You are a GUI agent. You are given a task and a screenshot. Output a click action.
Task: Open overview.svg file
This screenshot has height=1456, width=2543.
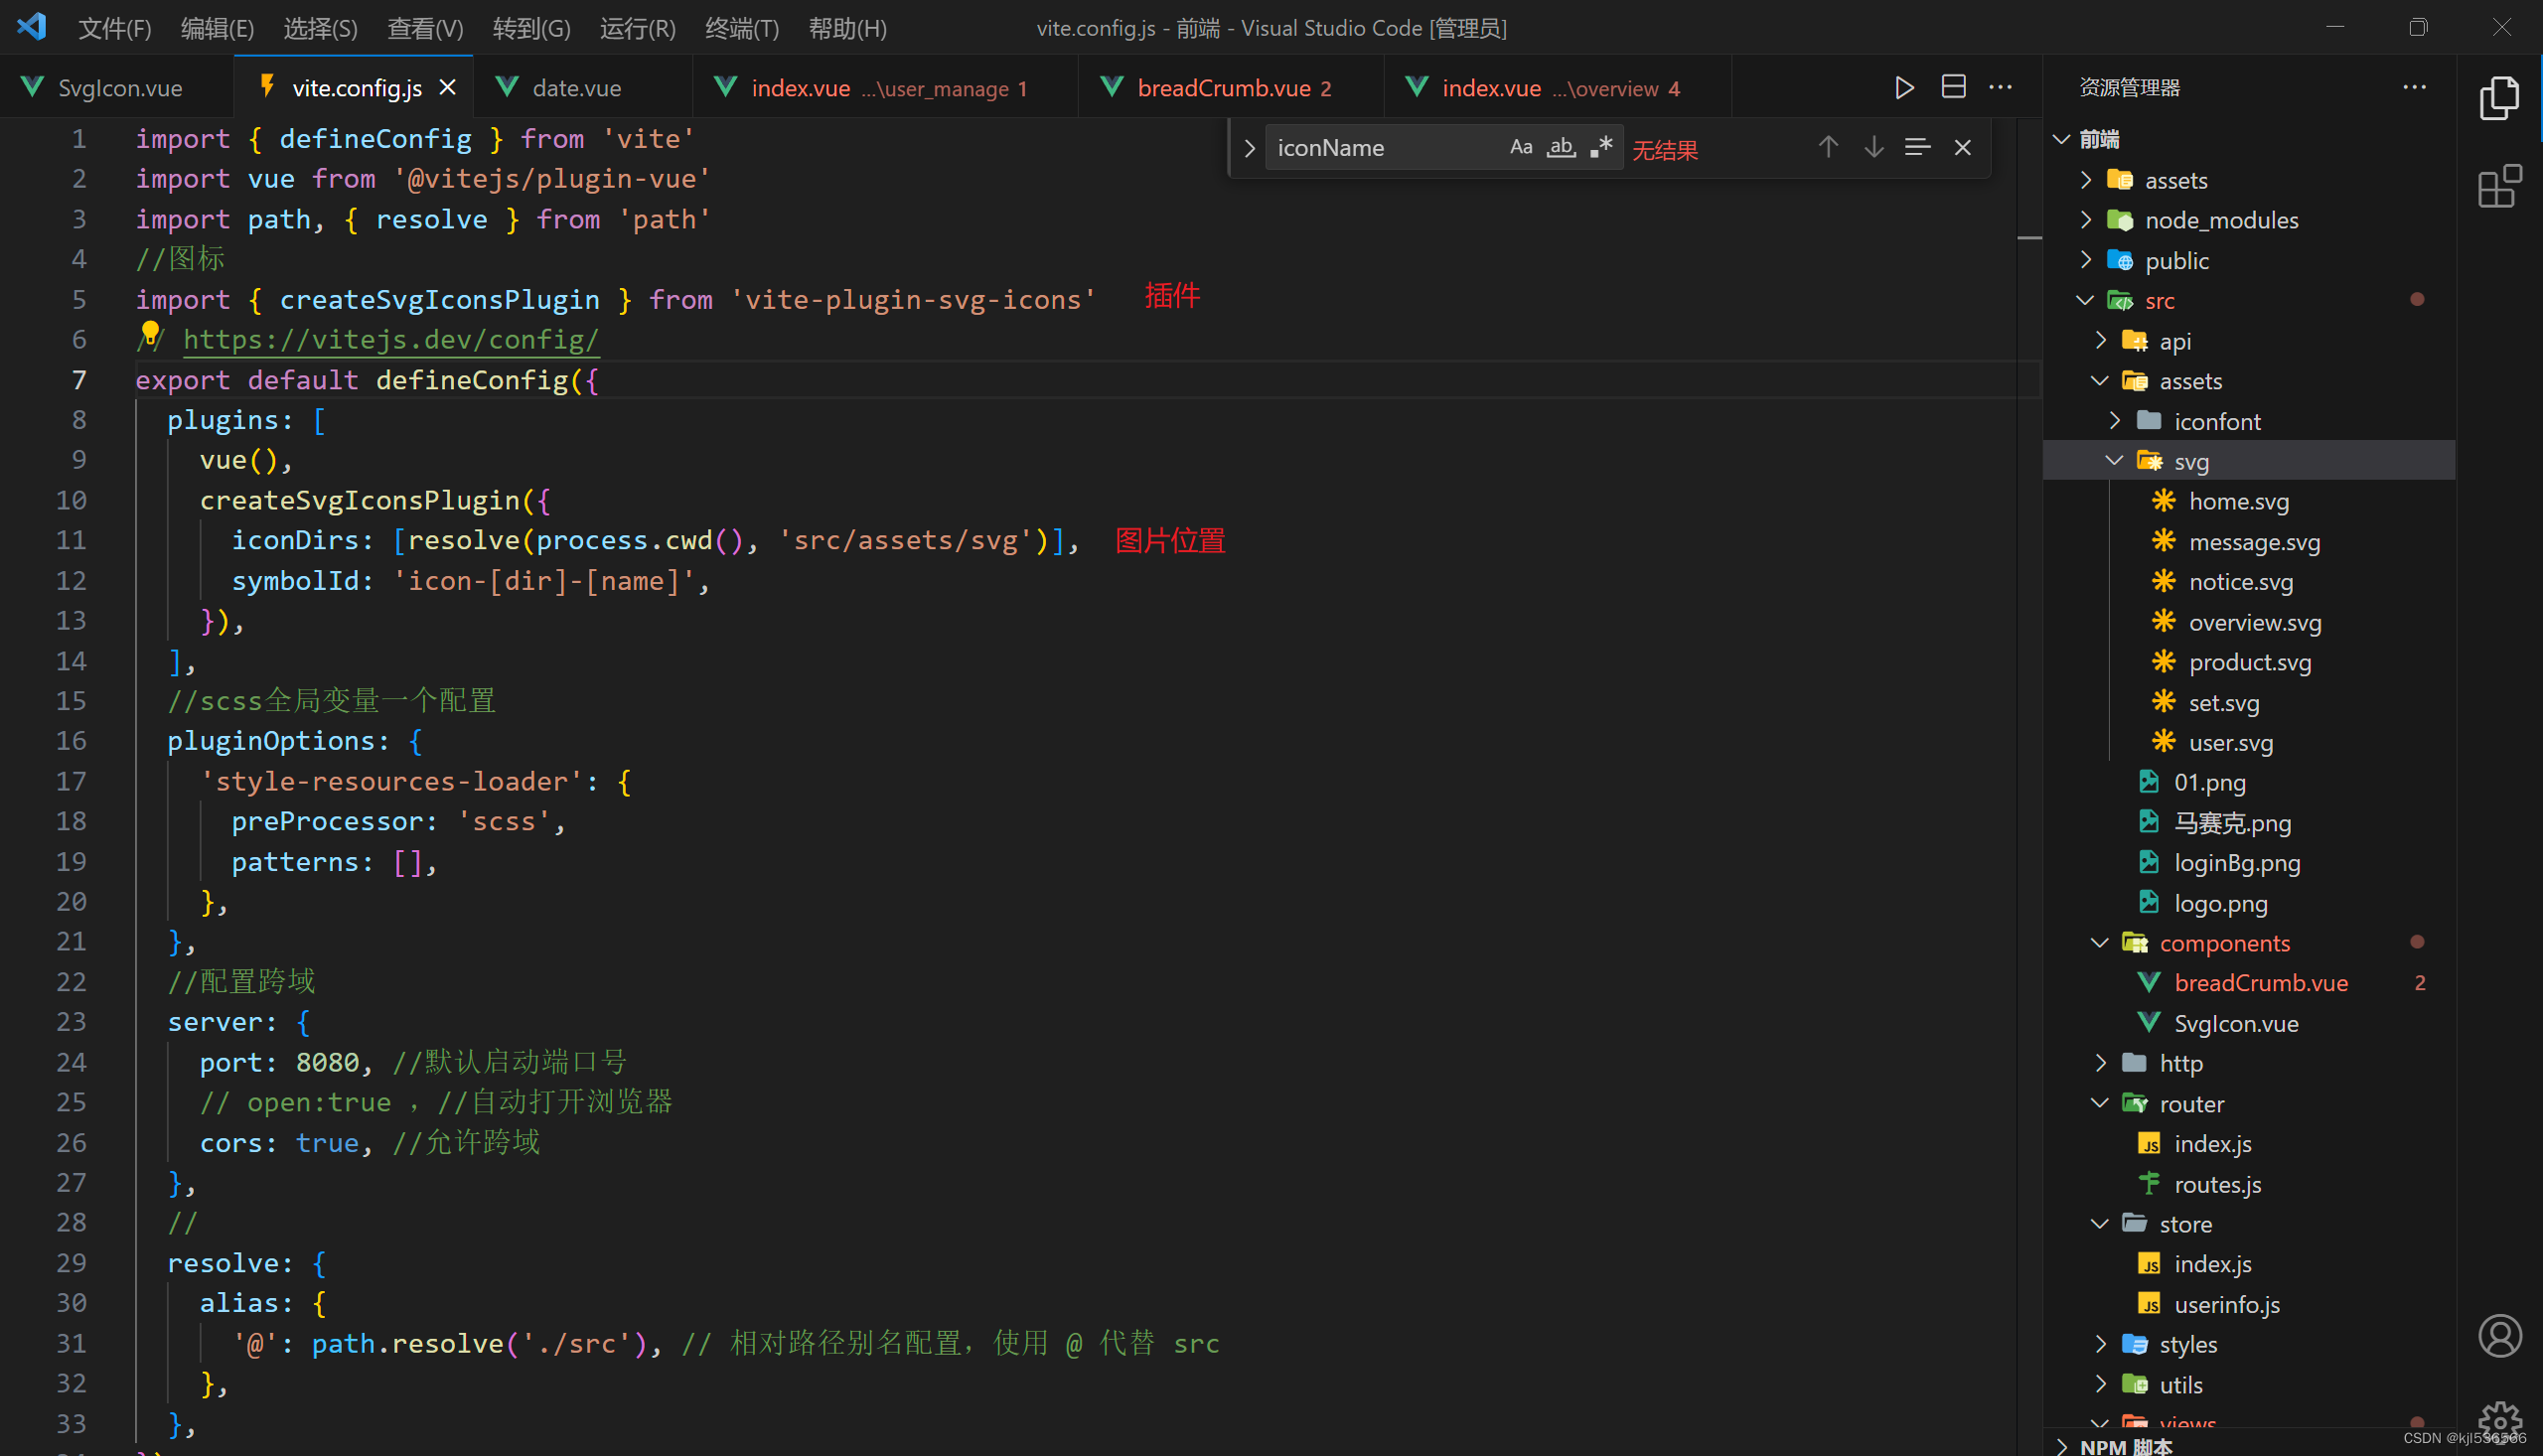(2249, 622)
